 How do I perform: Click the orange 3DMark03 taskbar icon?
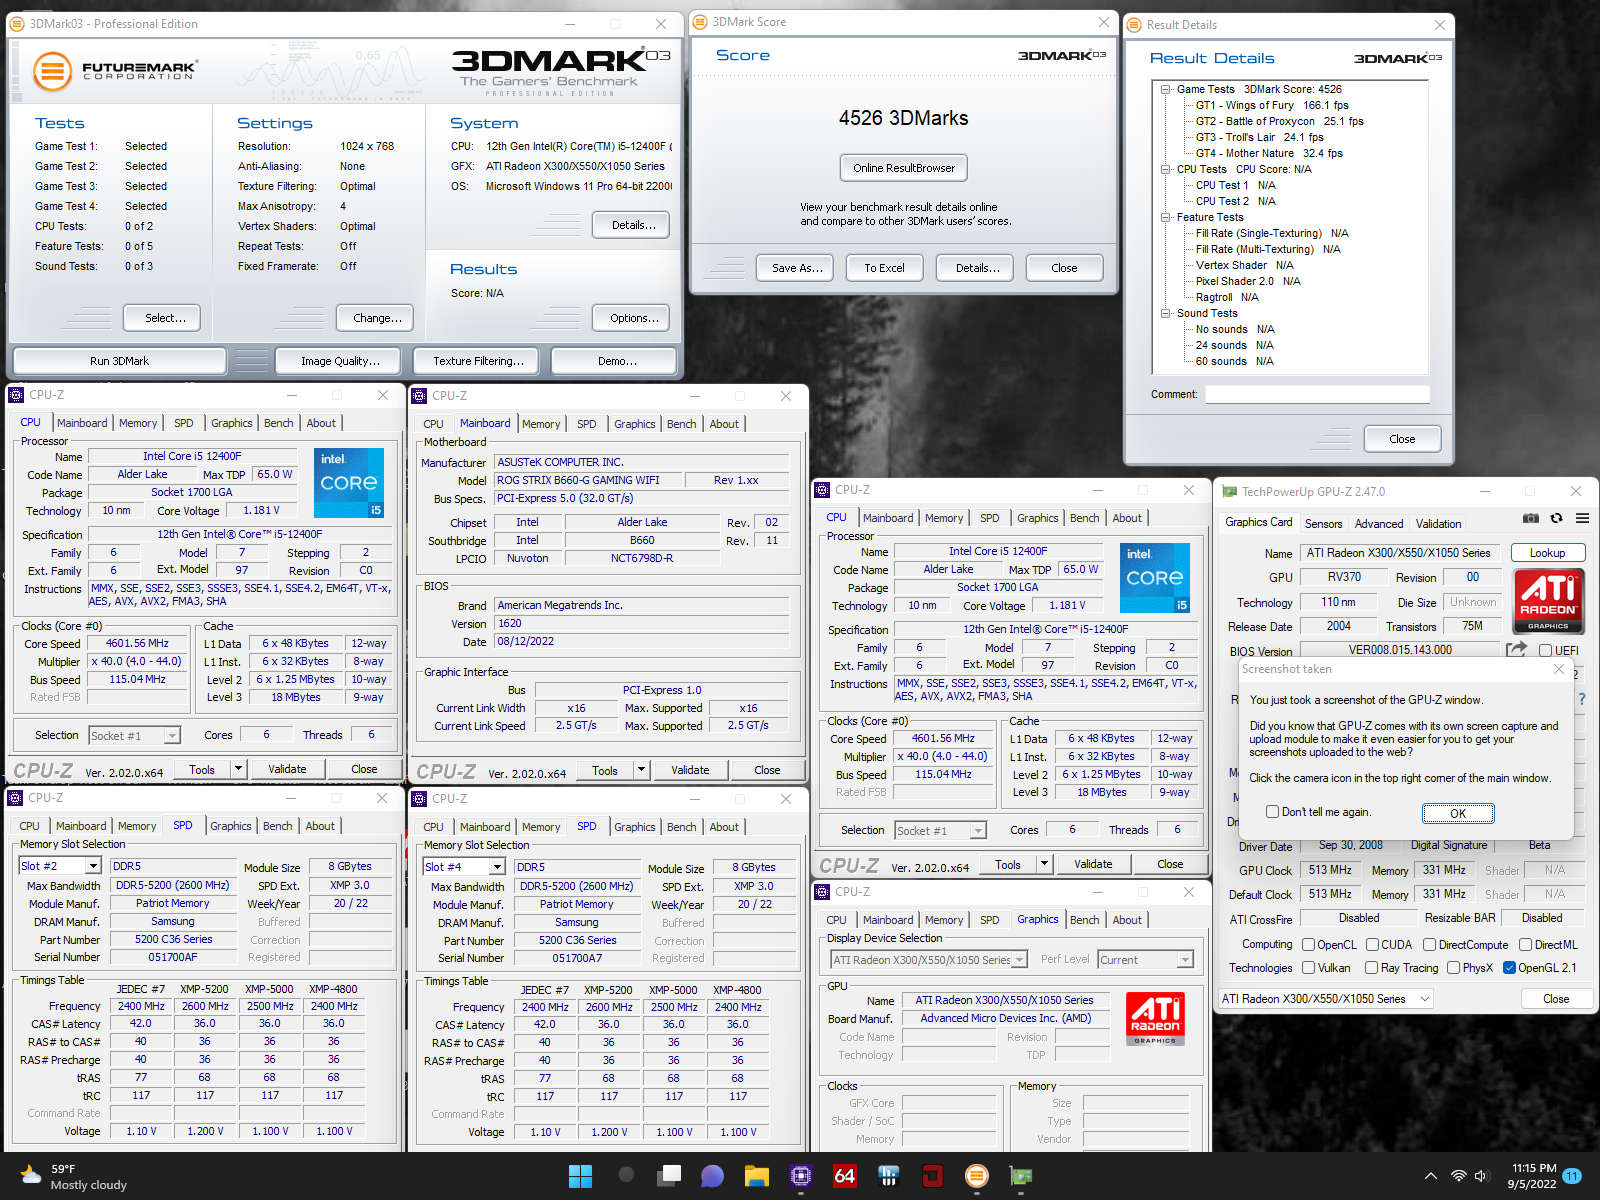[x=977, y=1176]
